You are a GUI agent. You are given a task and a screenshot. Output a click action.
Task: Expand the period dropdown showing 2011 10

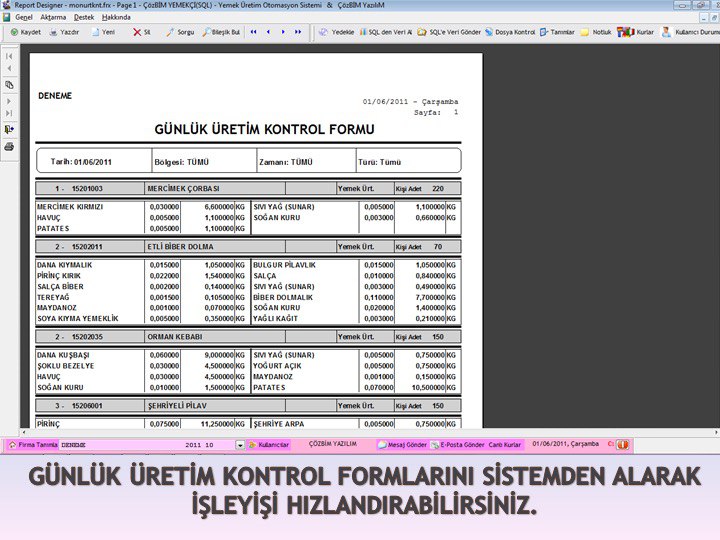[x=239, y=444]
